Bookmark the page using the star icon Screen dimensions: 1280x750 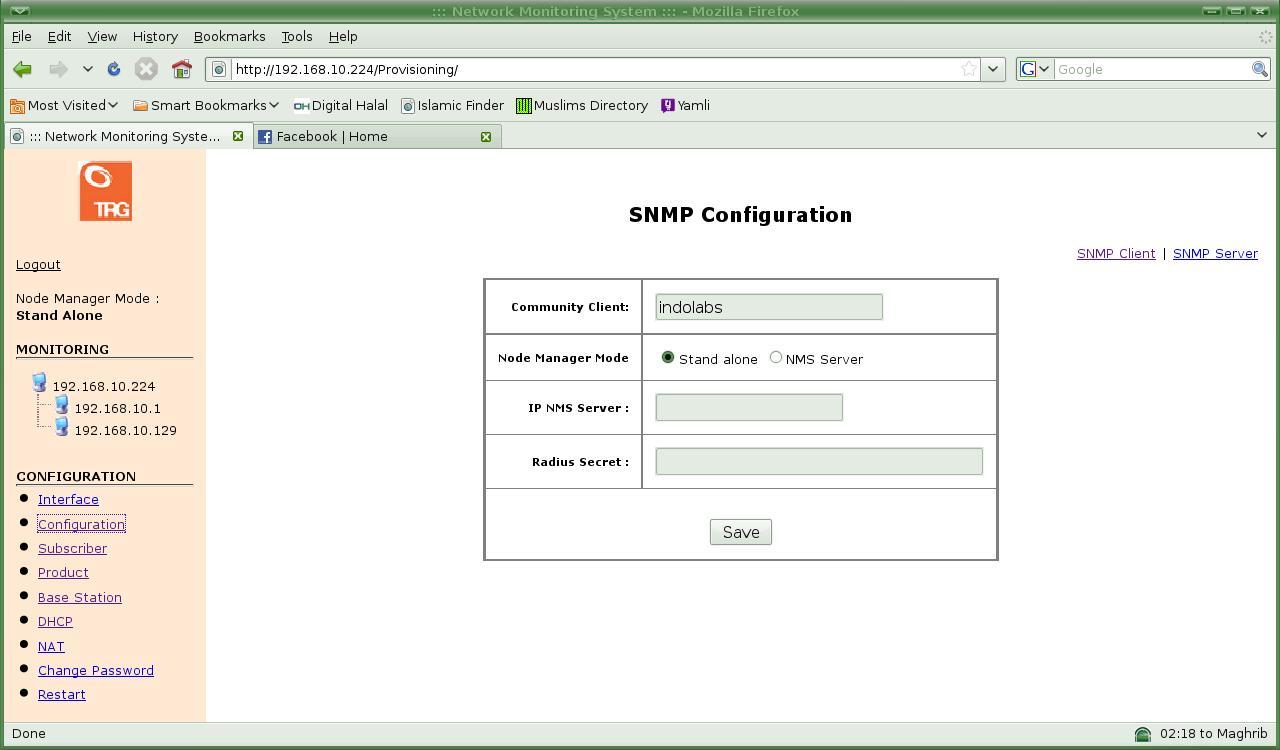(x=968, y=69)
